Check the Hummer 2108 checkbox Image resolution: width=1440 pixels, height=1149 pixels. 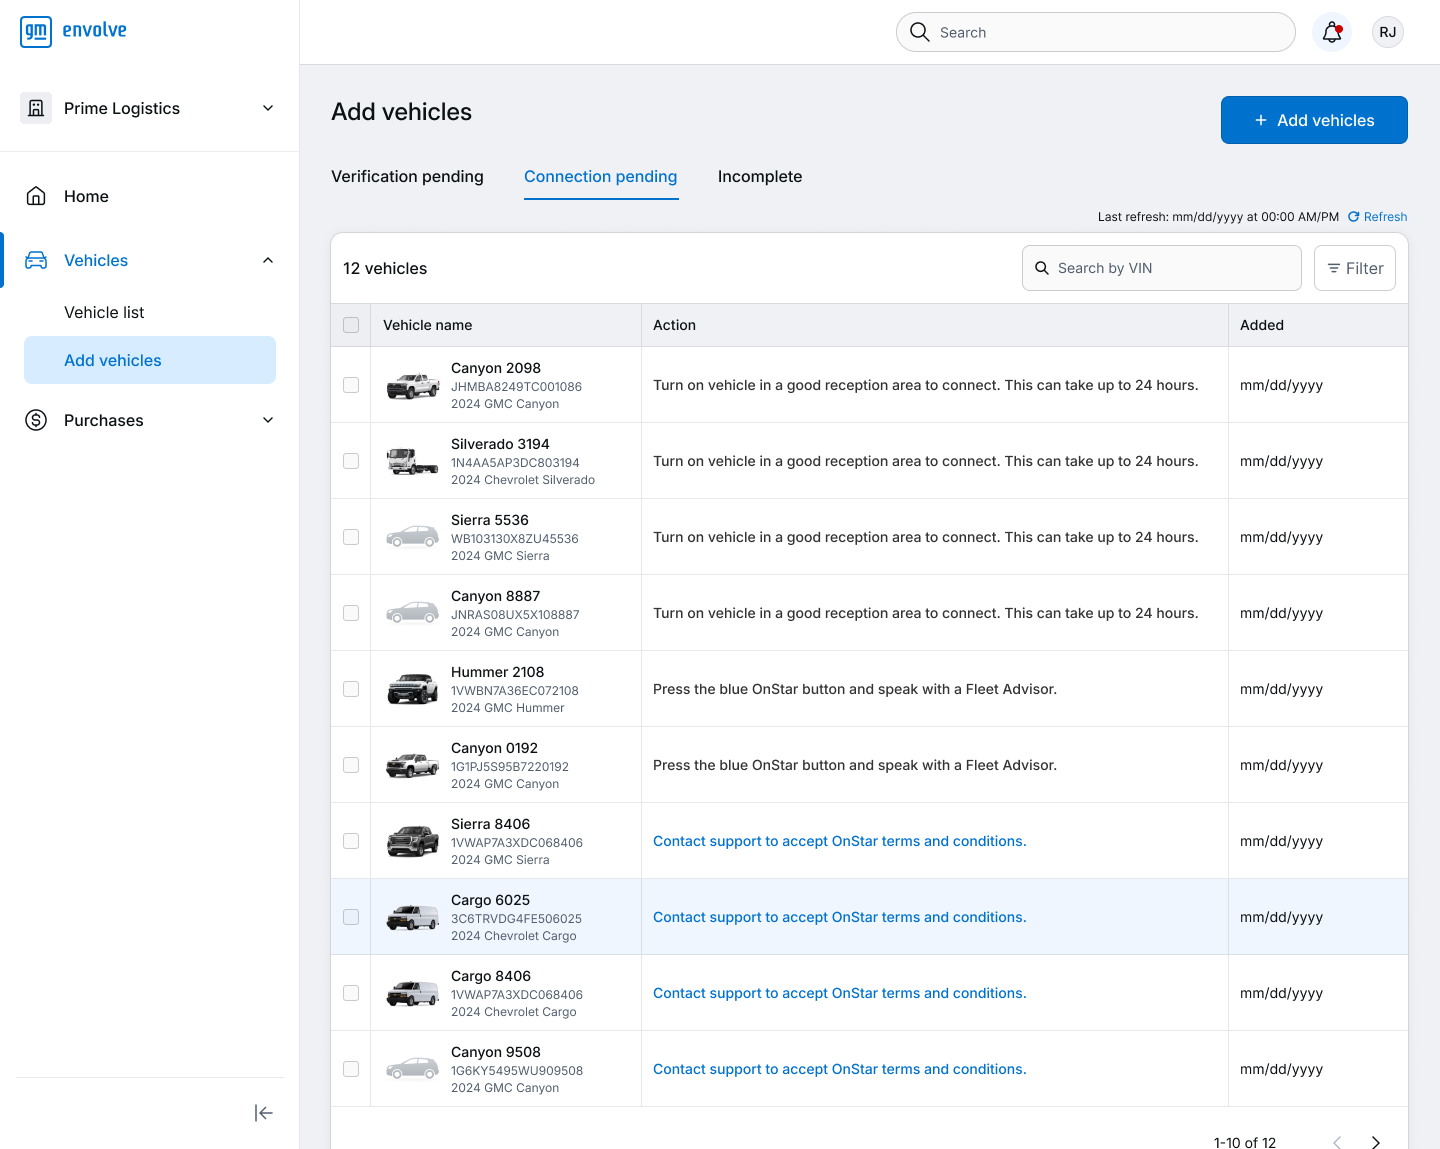(x=351, y=689)
